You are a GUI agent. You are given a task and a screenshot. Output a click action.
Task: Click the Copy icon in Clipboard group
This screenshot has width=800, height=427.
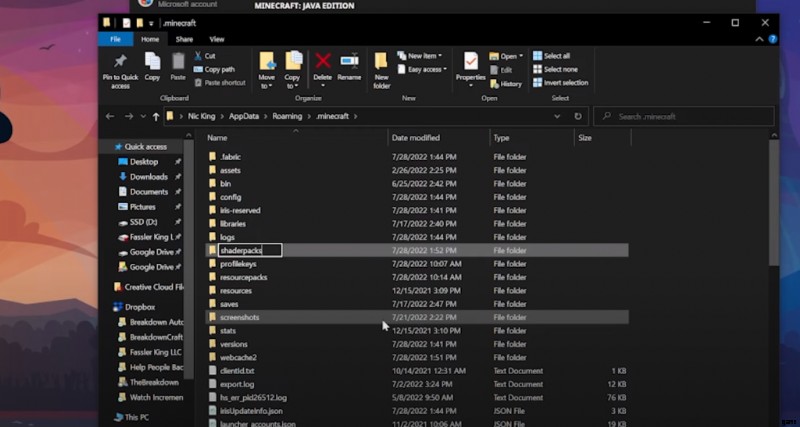pyautogui.click(x=152, y=63)
